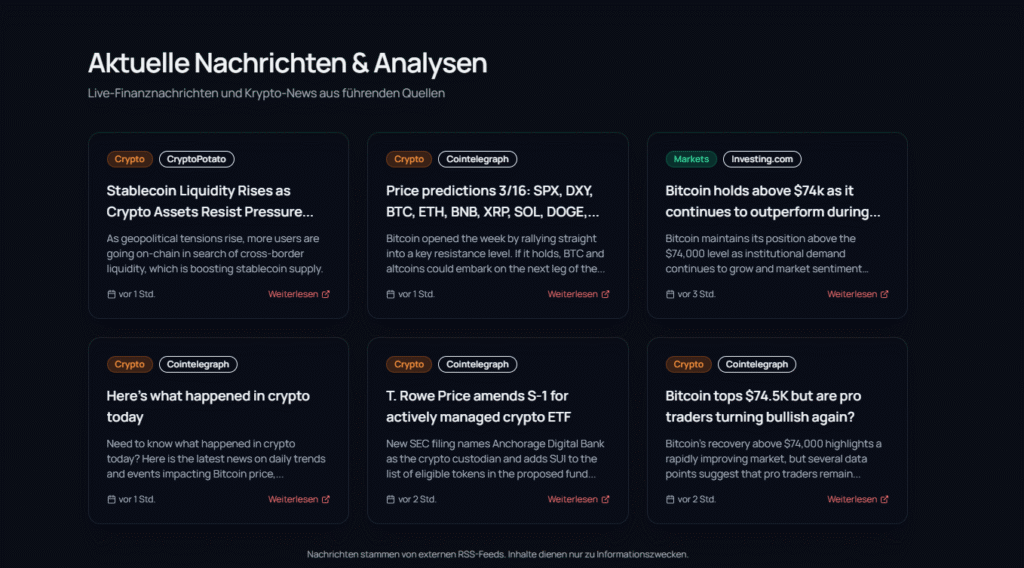Click external-link icon on T. Rowe Price card

point(605,500)
